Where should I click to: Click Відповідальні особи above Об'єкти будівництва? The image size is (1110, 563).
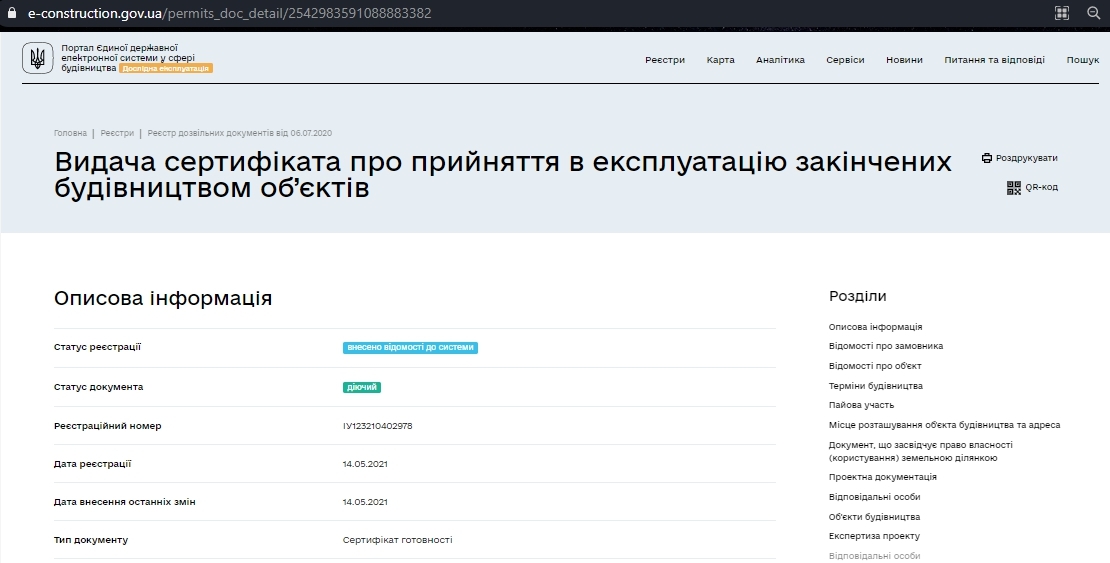(874, 497)
